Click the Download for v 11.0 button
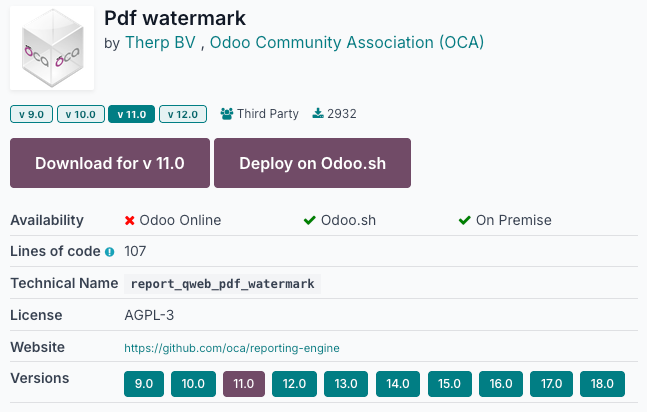This screenshot has width=647, height=412. click(x=110, y=163)
